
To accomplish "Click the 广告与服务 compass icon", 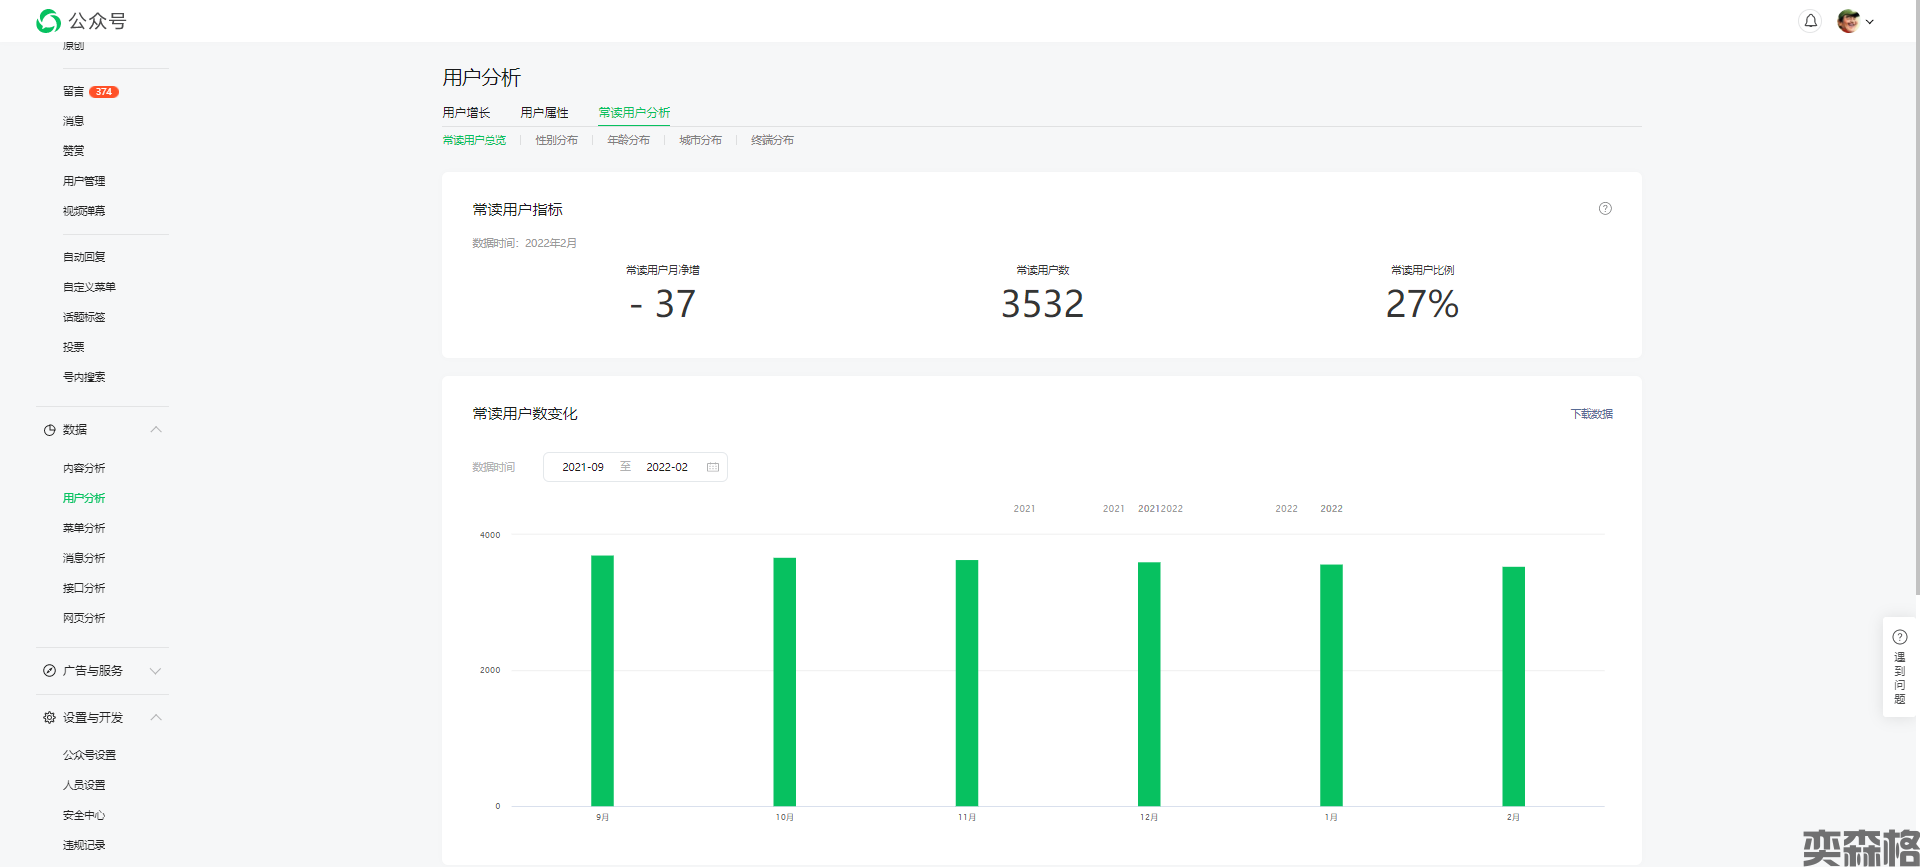I will pos(49,671).
